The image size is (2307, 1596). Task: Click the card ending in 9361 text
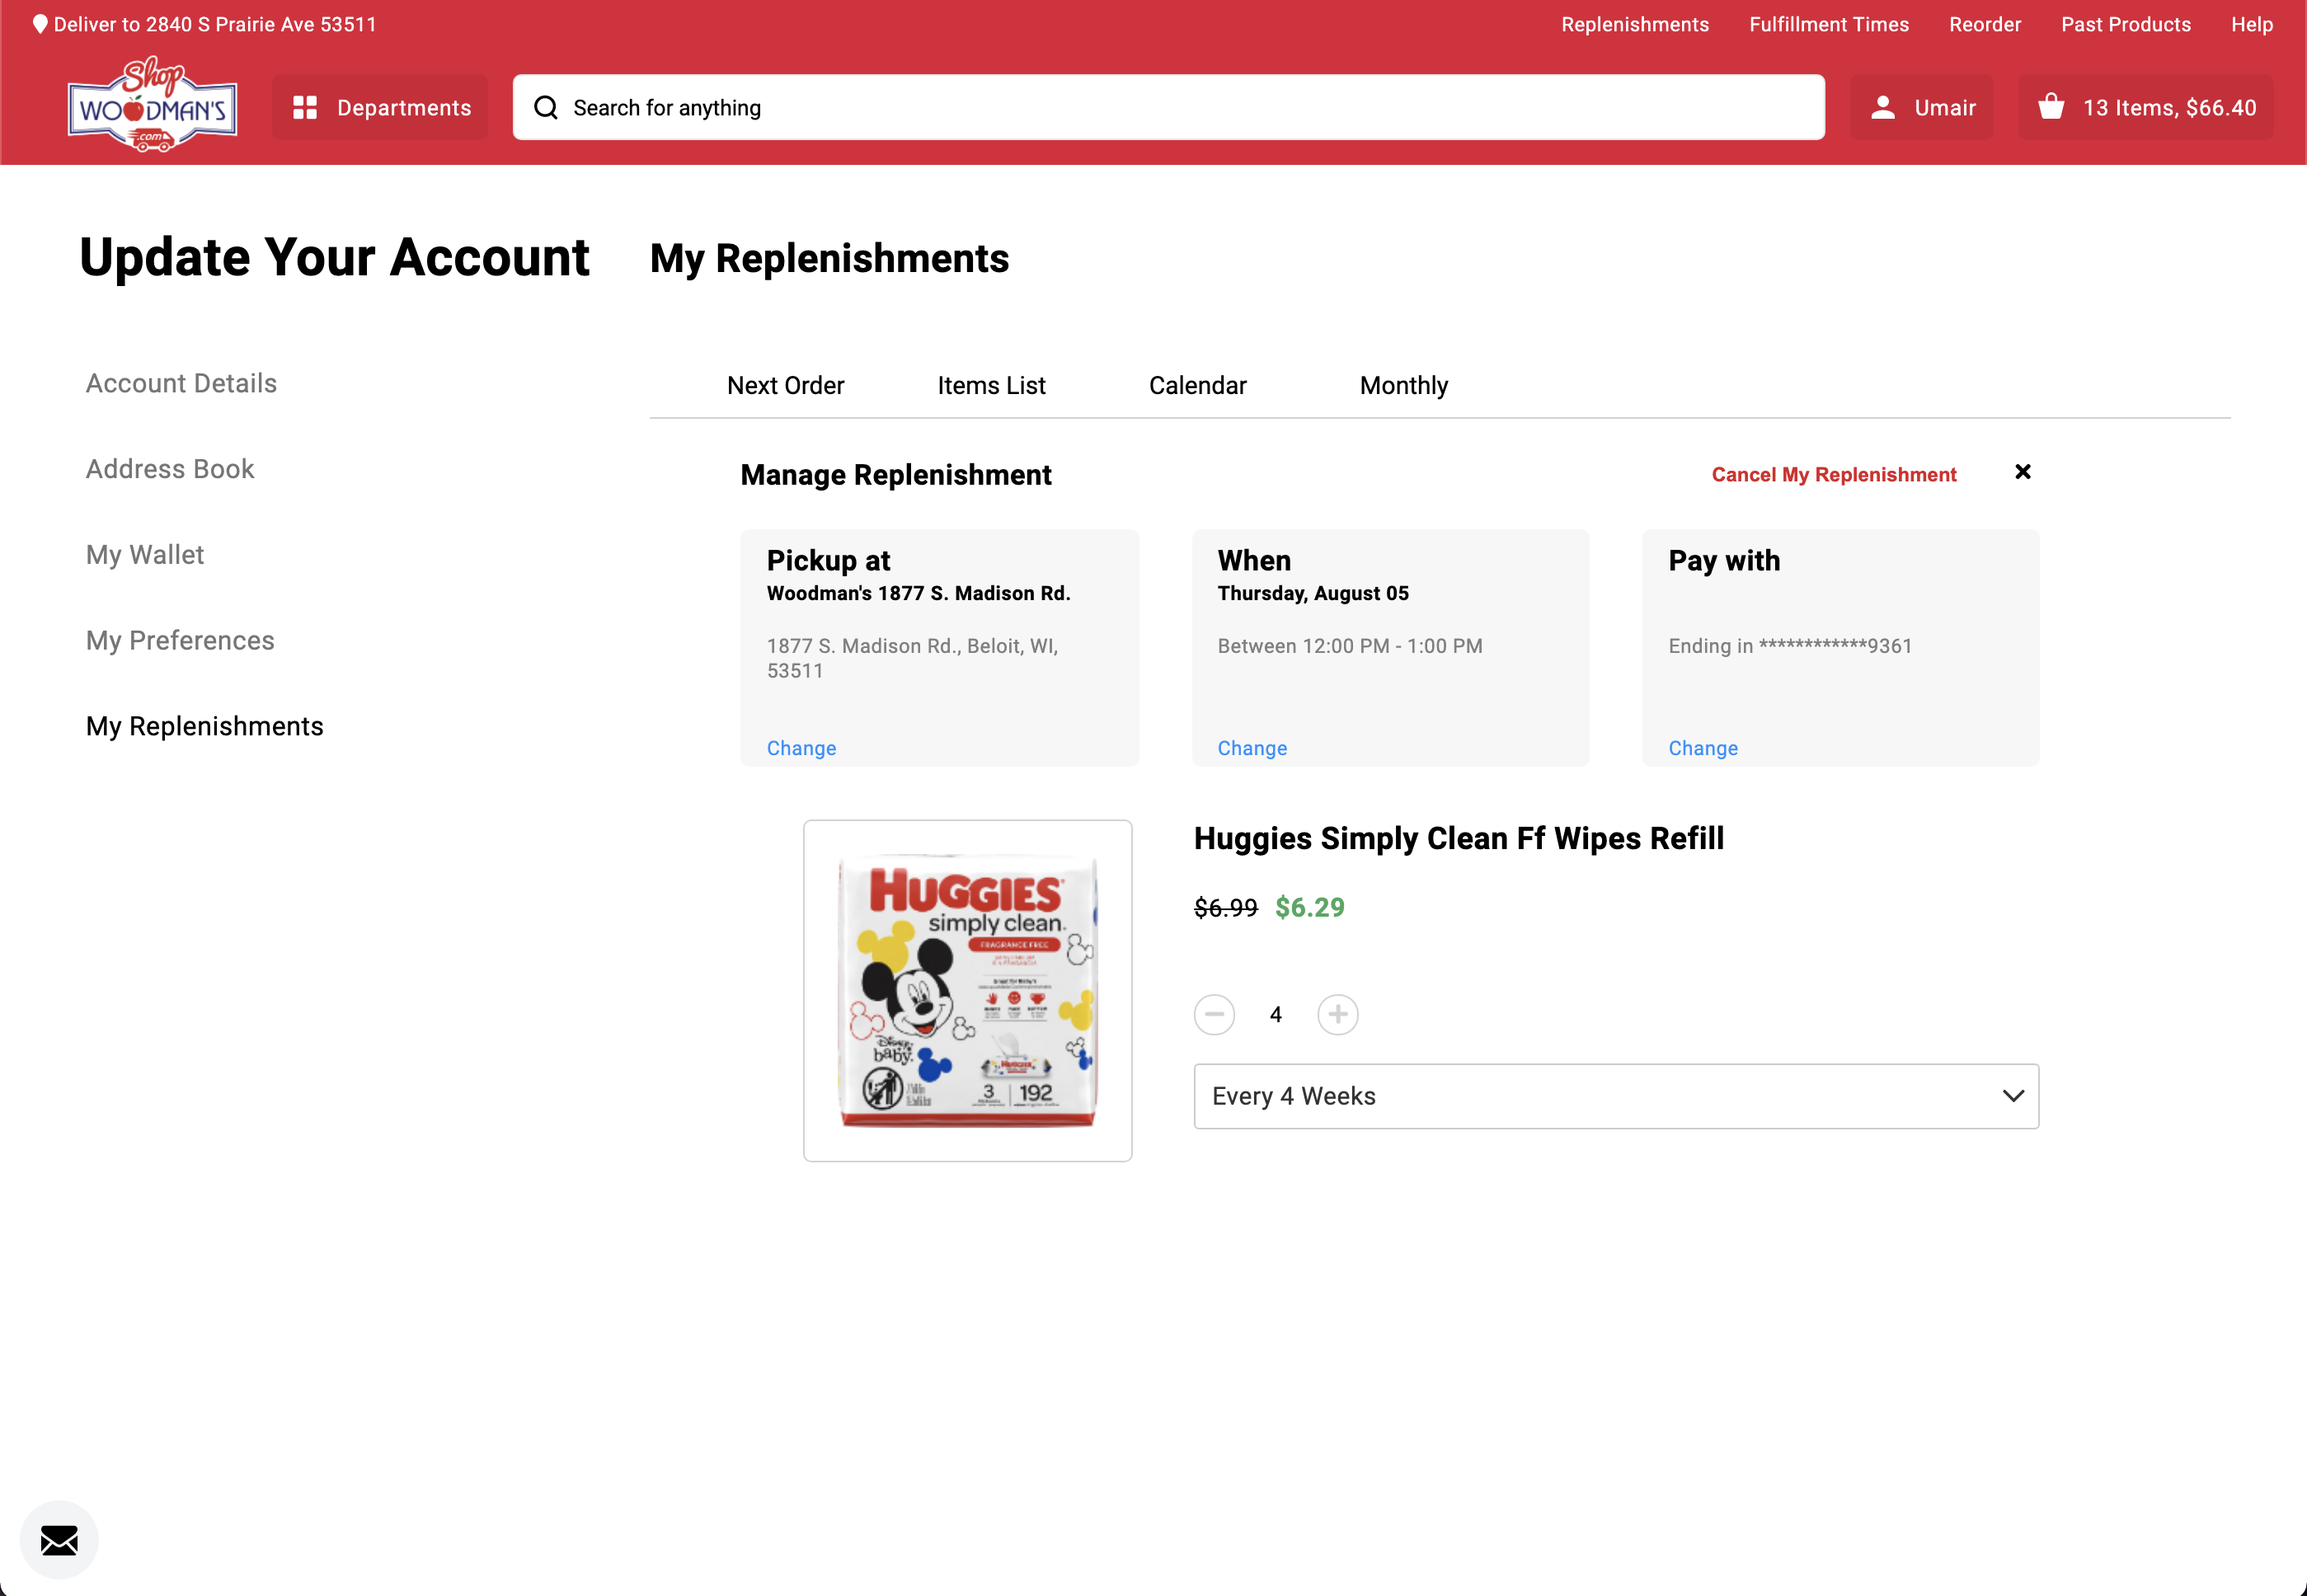(1790, 646)
